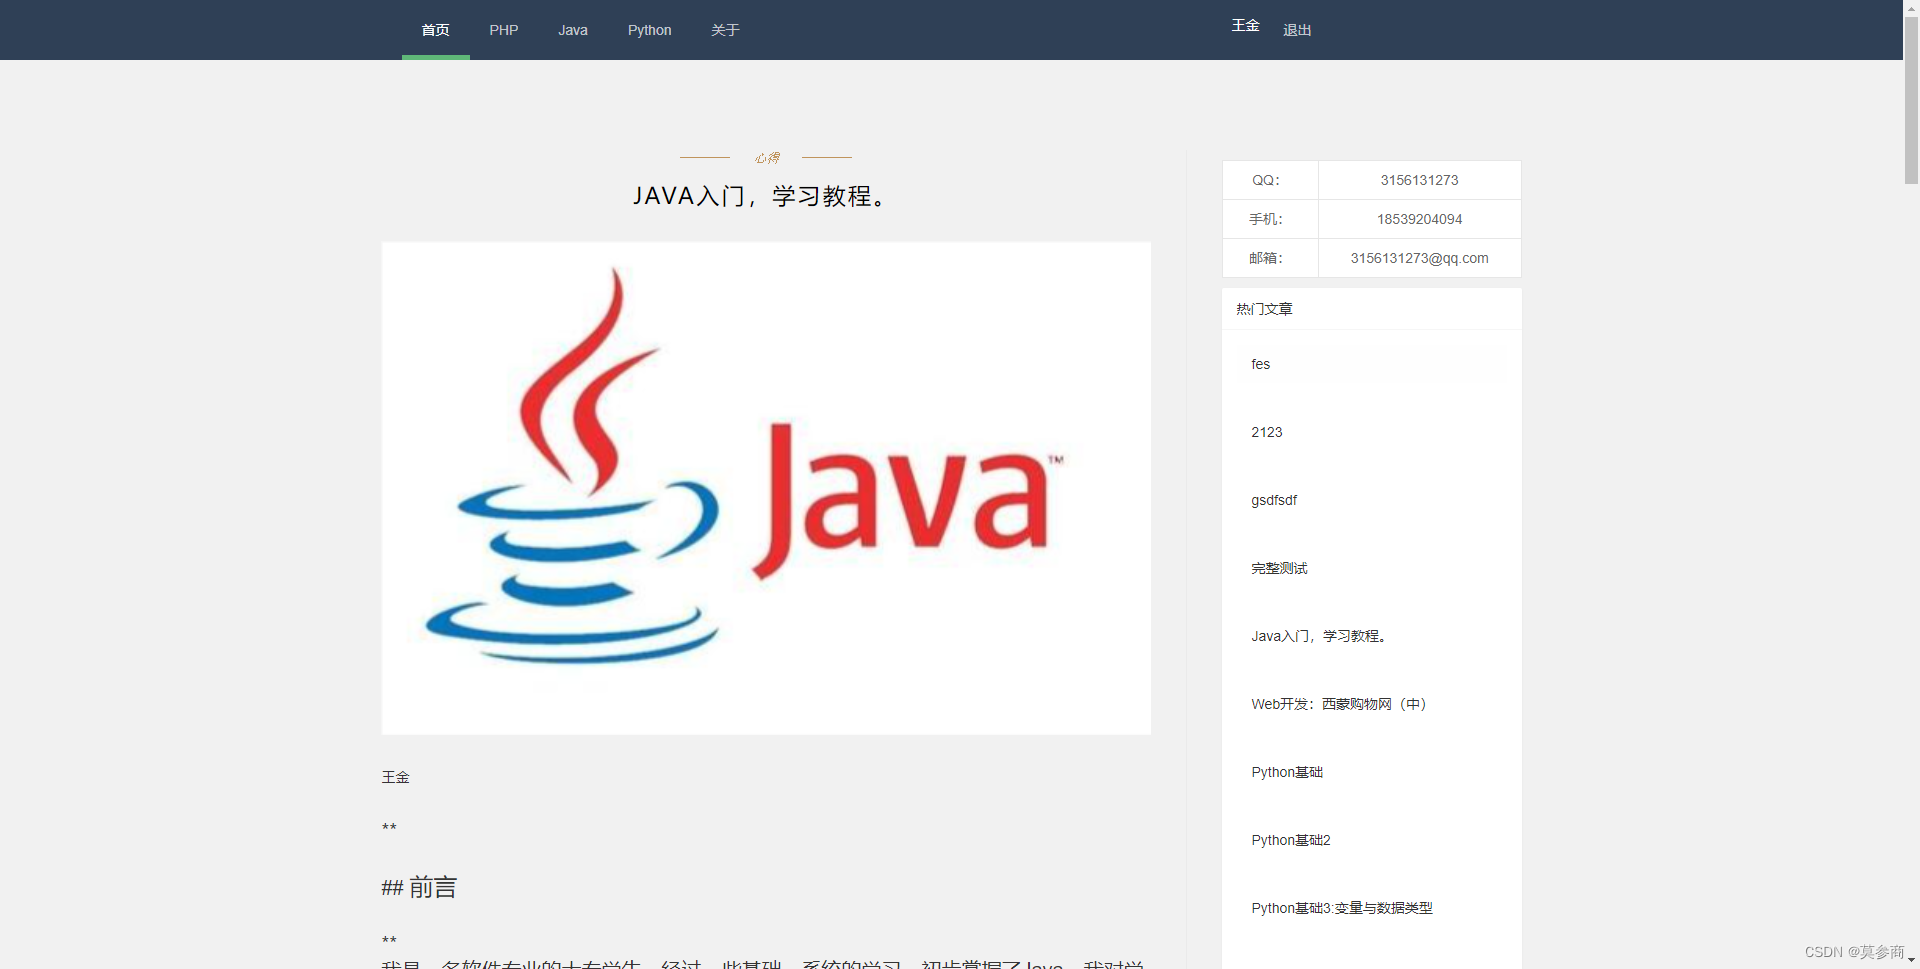Viewport: 1920px width, 969px height.
Task: Select the 首页 menu item
Action: (435, 30)
